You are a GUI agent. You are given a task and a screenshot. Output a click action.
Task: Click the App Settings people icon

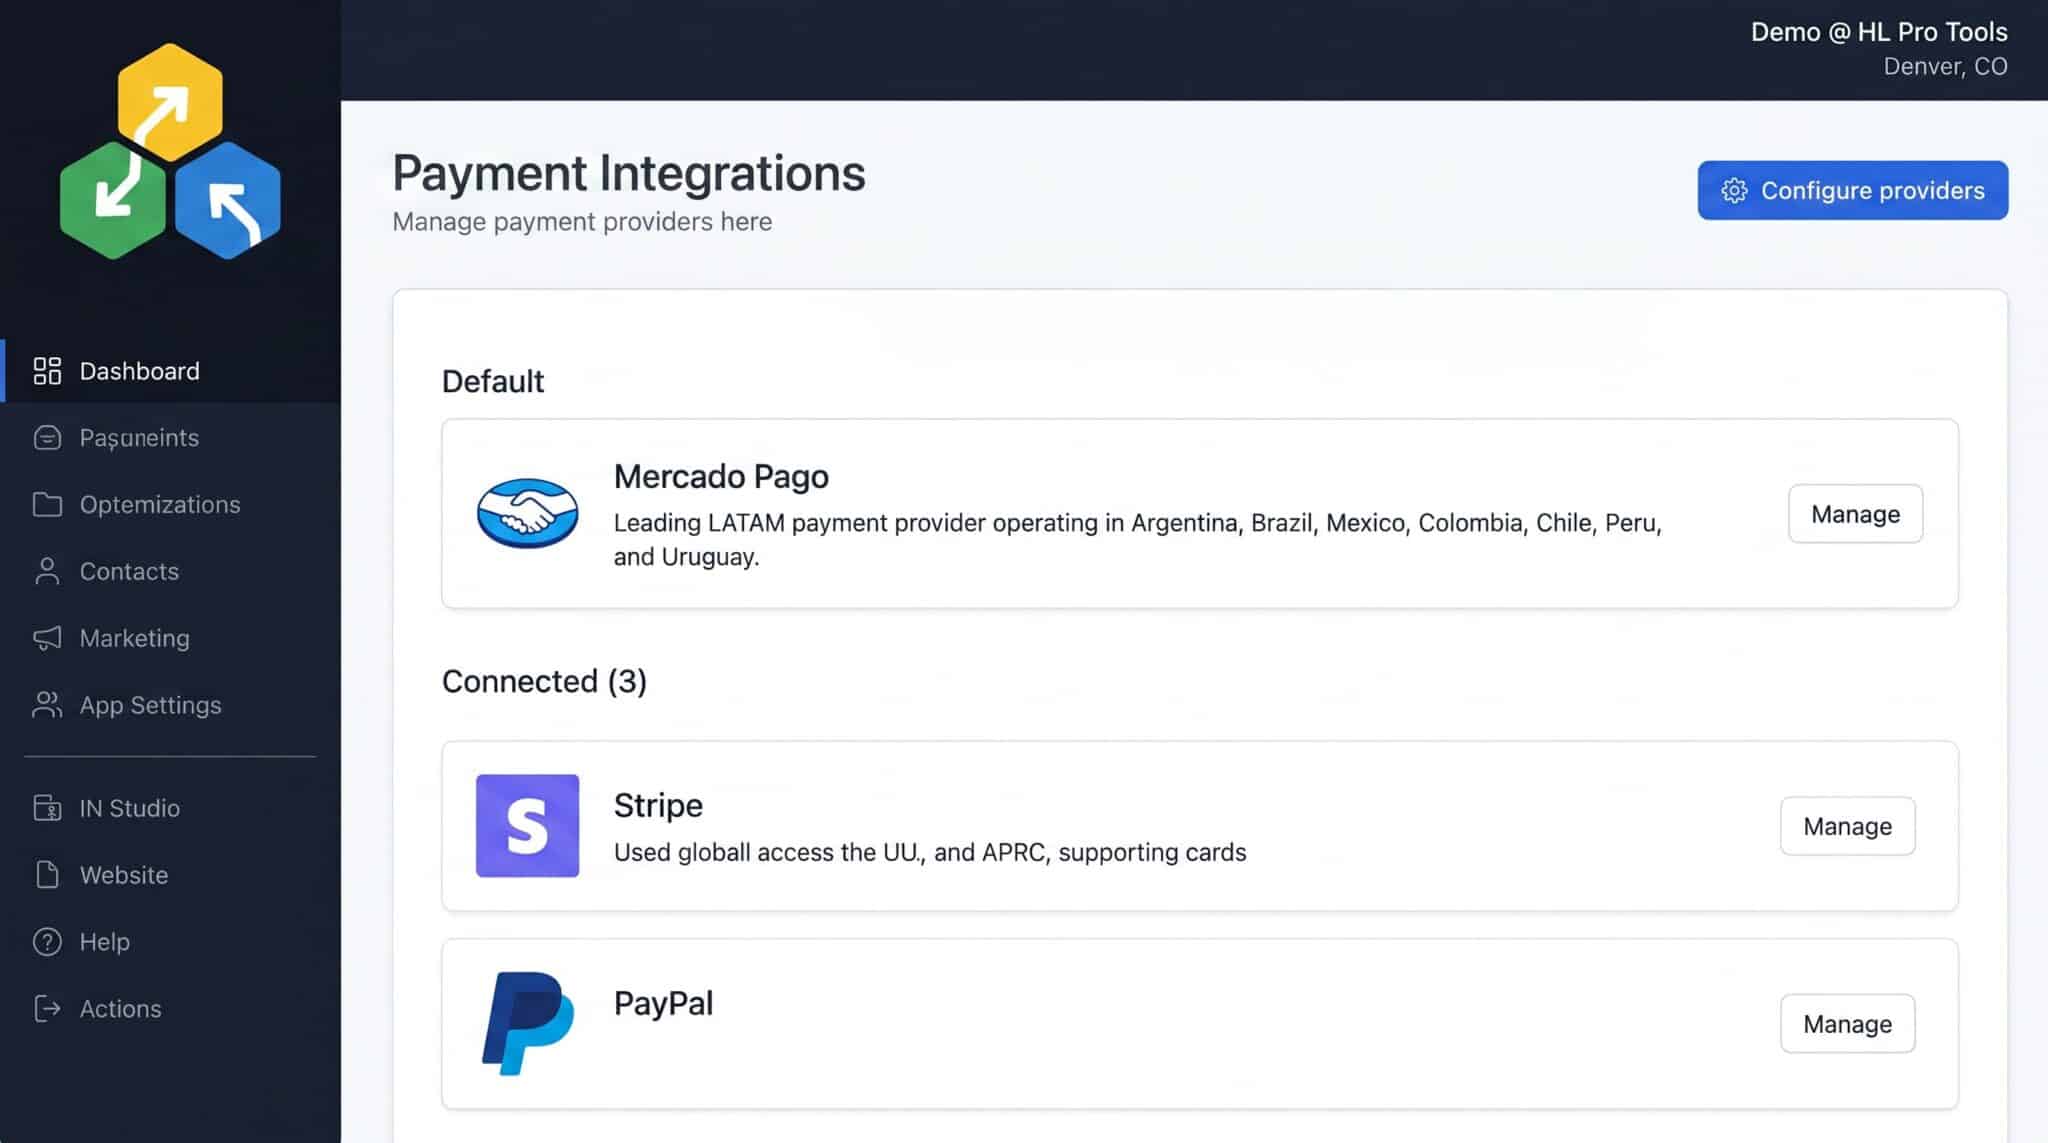pos(47,705)
